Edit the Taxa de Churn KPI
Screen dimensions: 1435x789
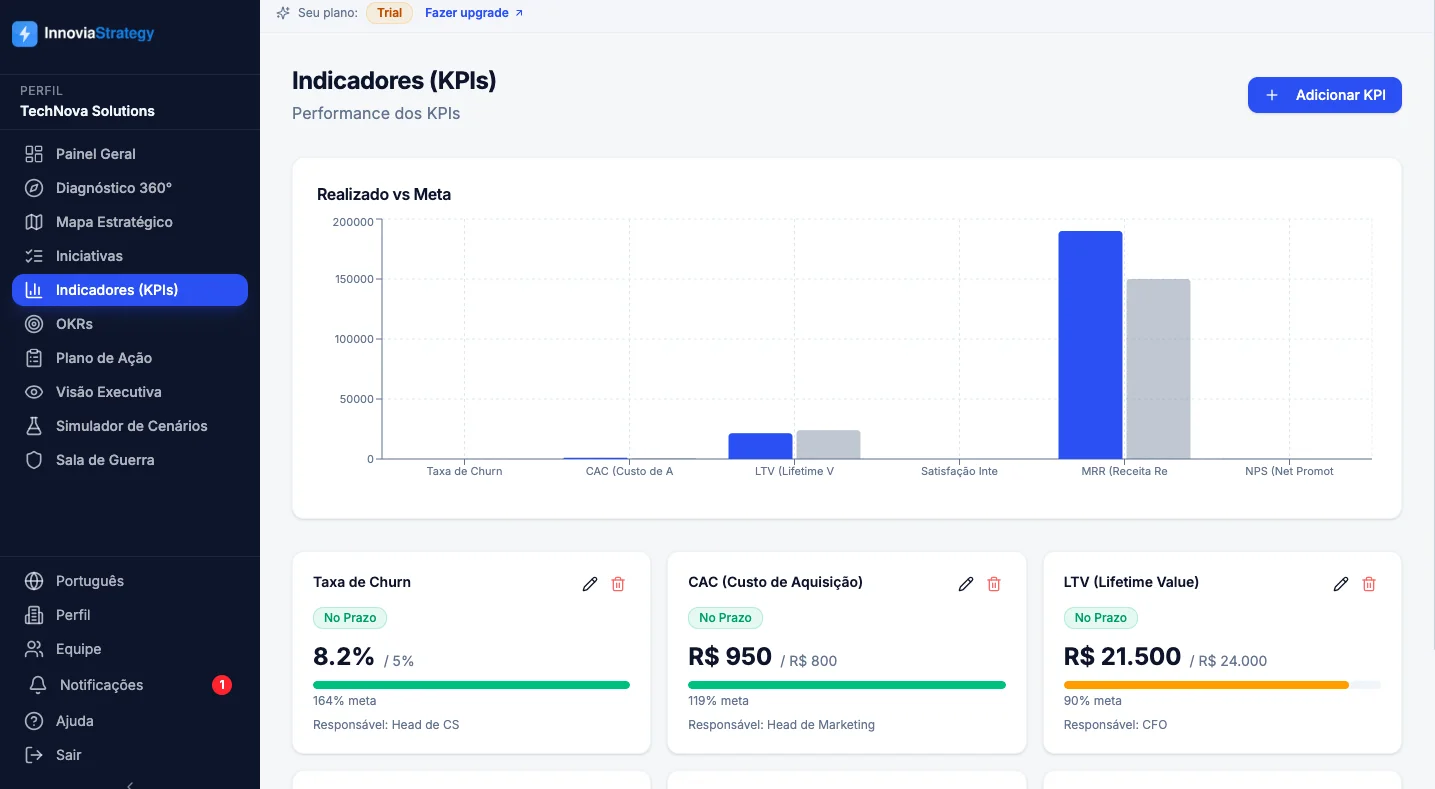coord(590,584)
